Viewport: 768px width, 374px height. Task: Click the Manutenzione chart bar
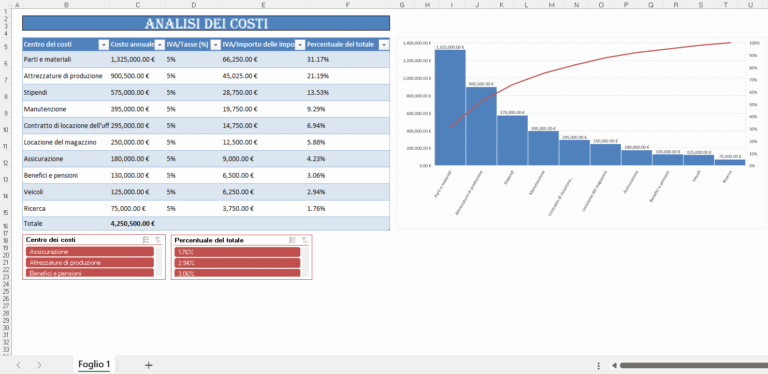pyautogui.click(x=543, y=148)
